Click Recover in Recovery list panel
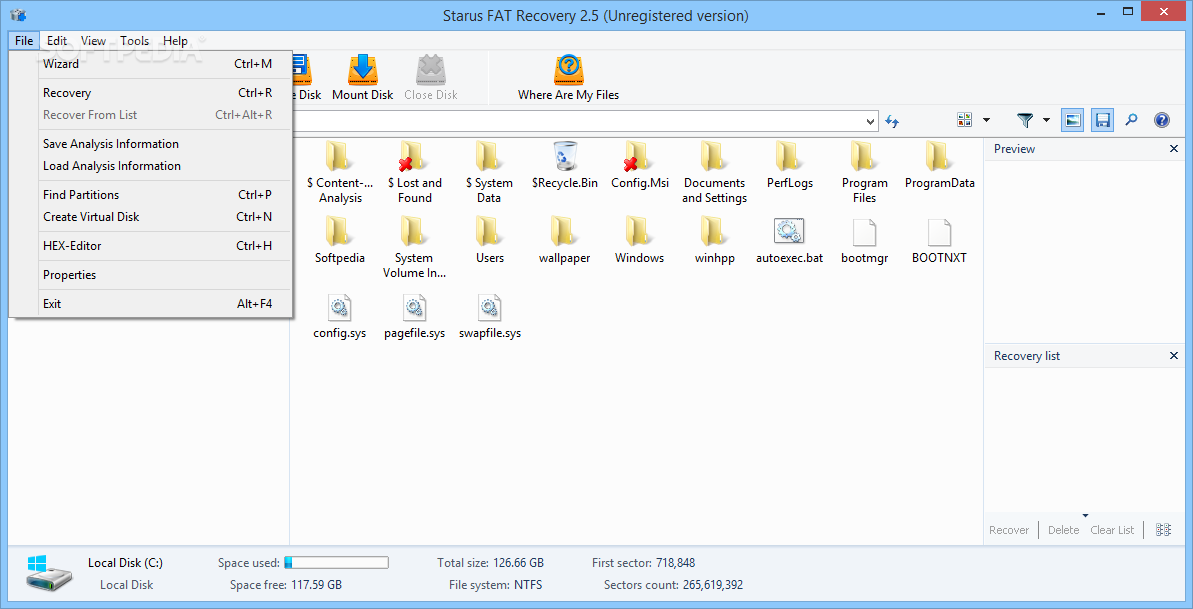This screenshot has width=1193, height=609. coord(1009,530)
